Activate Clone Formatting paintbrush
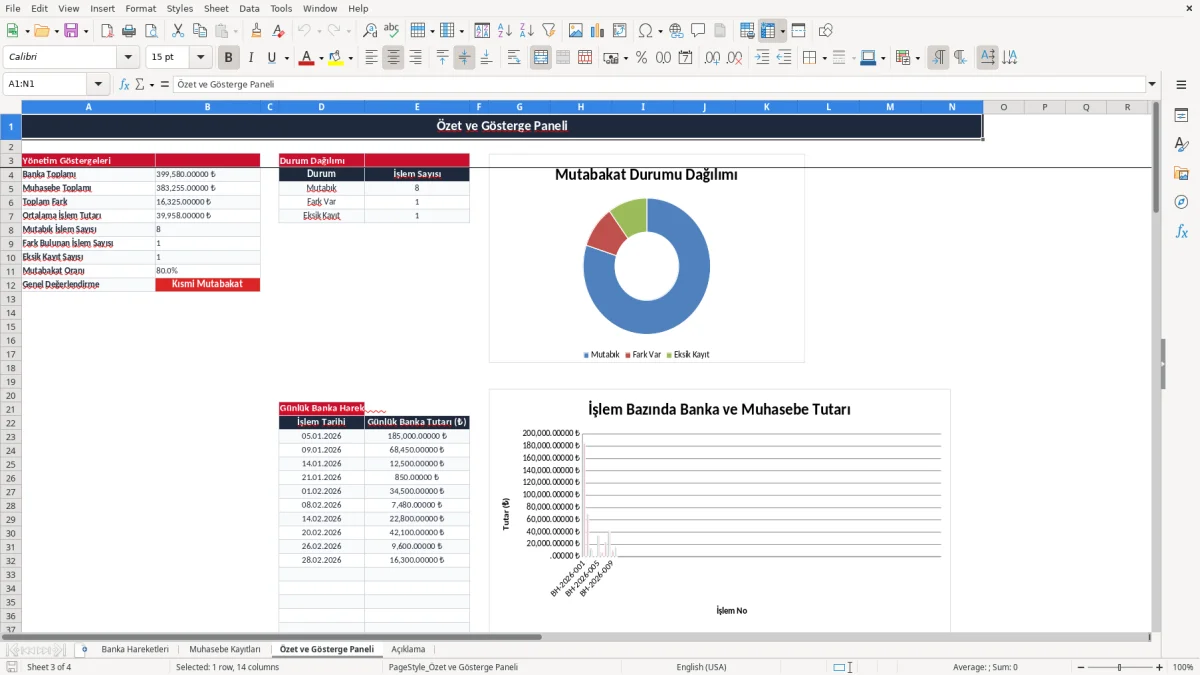 (x=257, y=31)
